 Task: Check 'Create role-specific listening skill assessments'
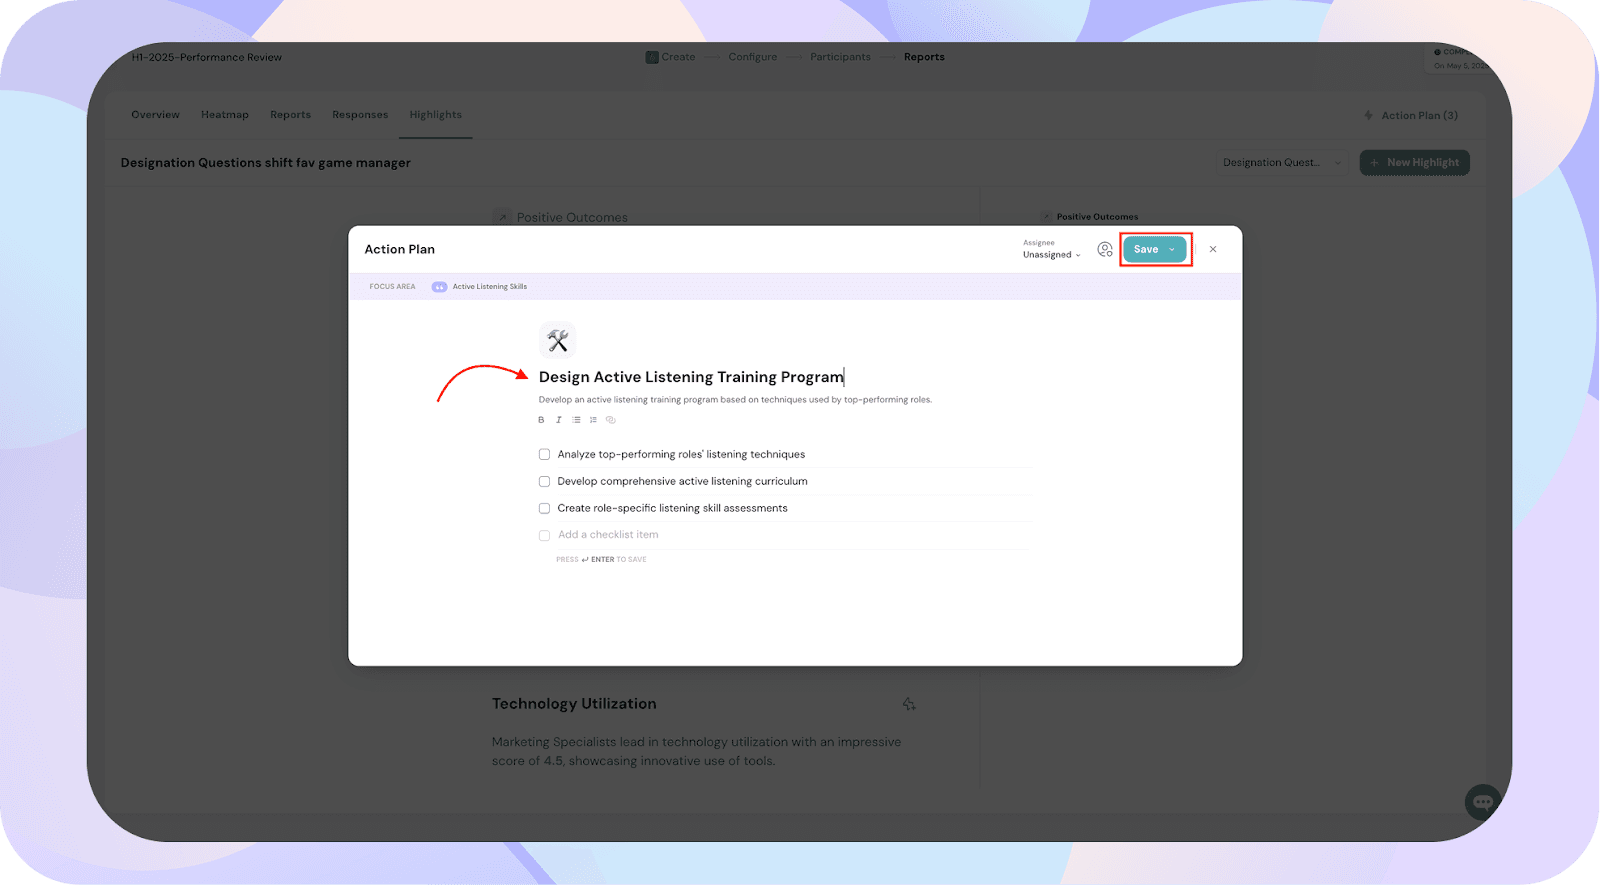(x=544, y=508)
